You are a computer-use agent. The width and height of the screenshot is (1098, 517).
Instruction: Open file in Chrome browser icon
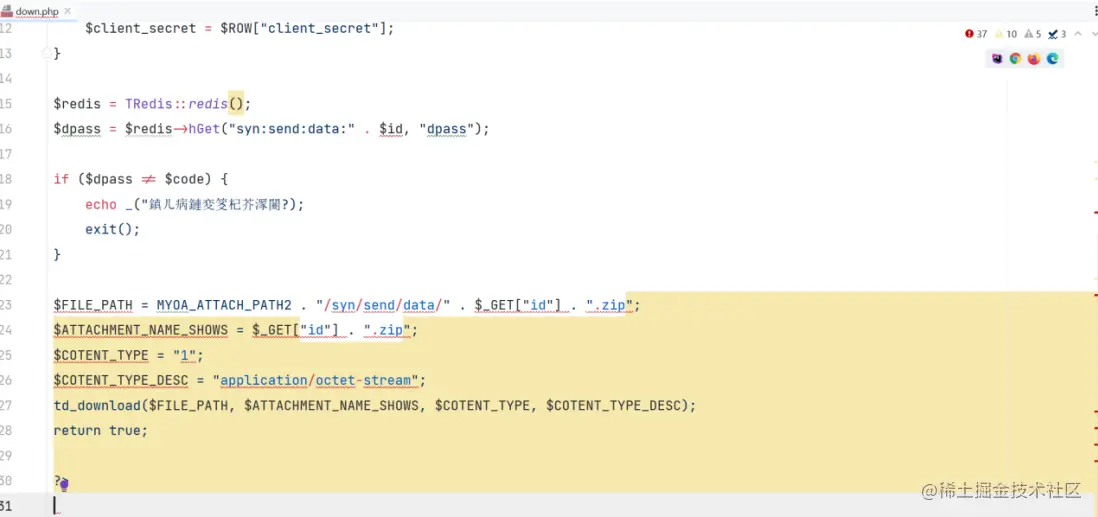point(1015,59)
